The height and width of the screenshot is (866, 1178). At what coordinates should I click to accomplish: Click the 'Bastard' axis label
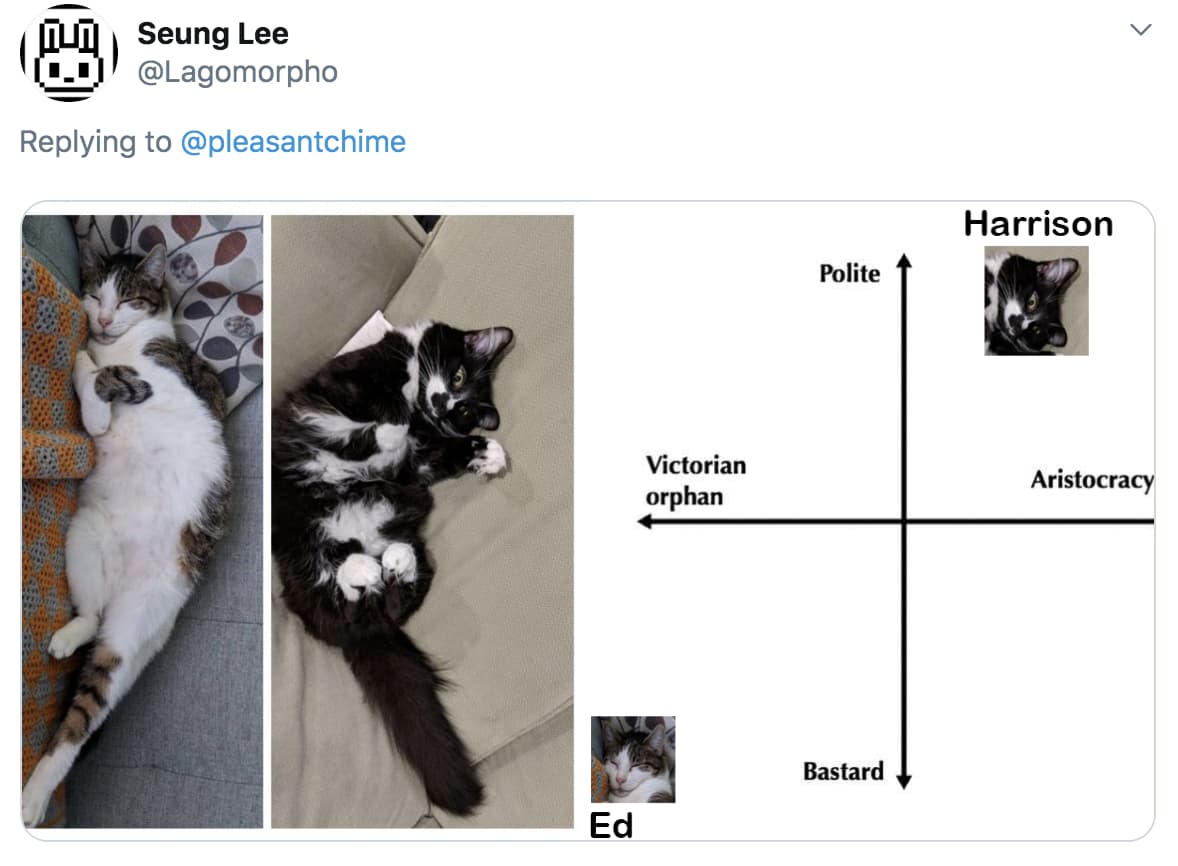pyautogui.click(x=843, y=771)
